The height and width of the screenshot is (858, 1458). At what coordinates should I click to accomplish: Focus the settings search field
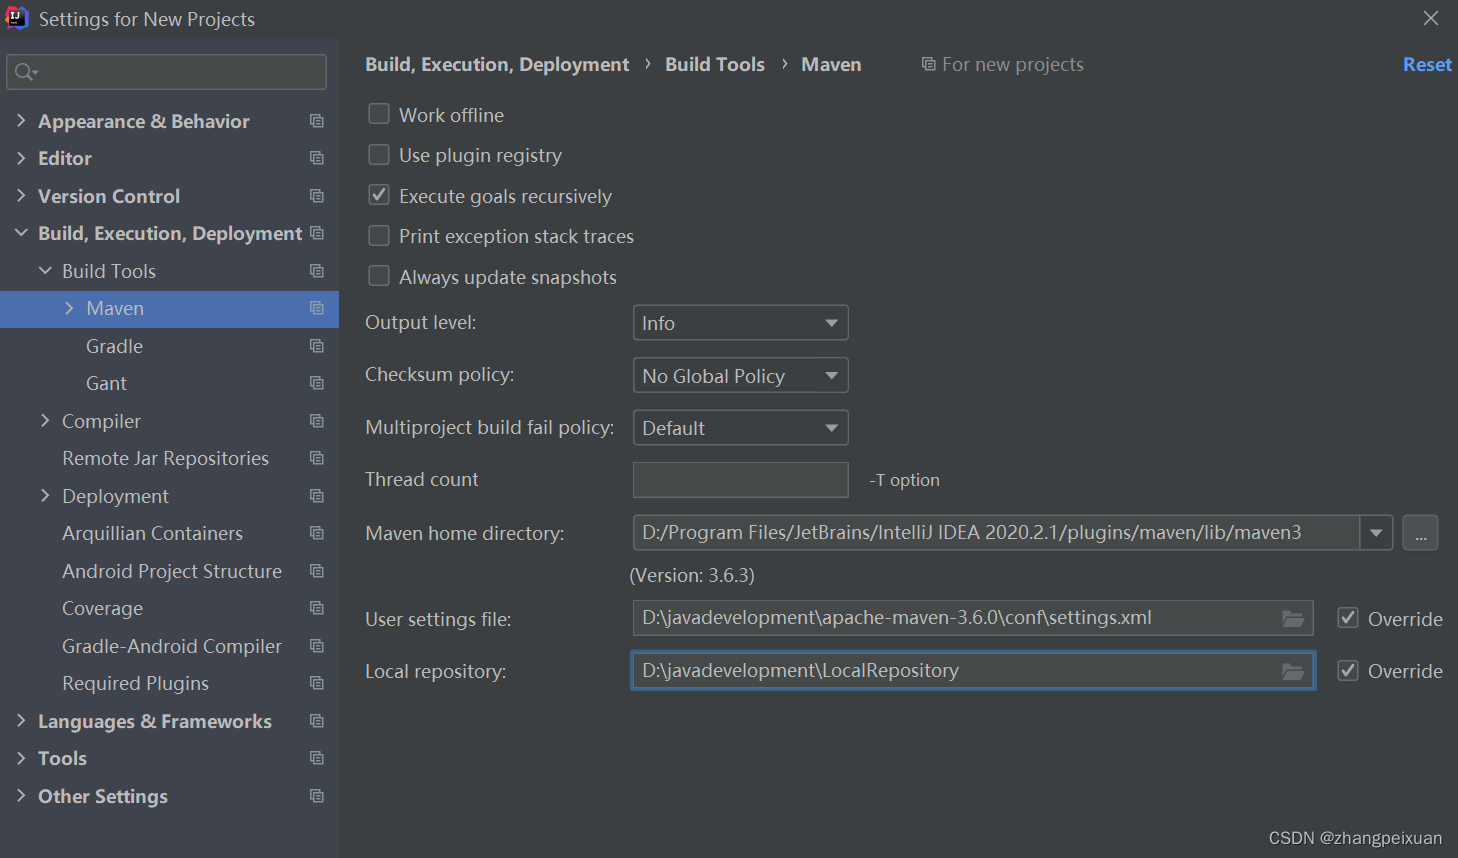166,72
